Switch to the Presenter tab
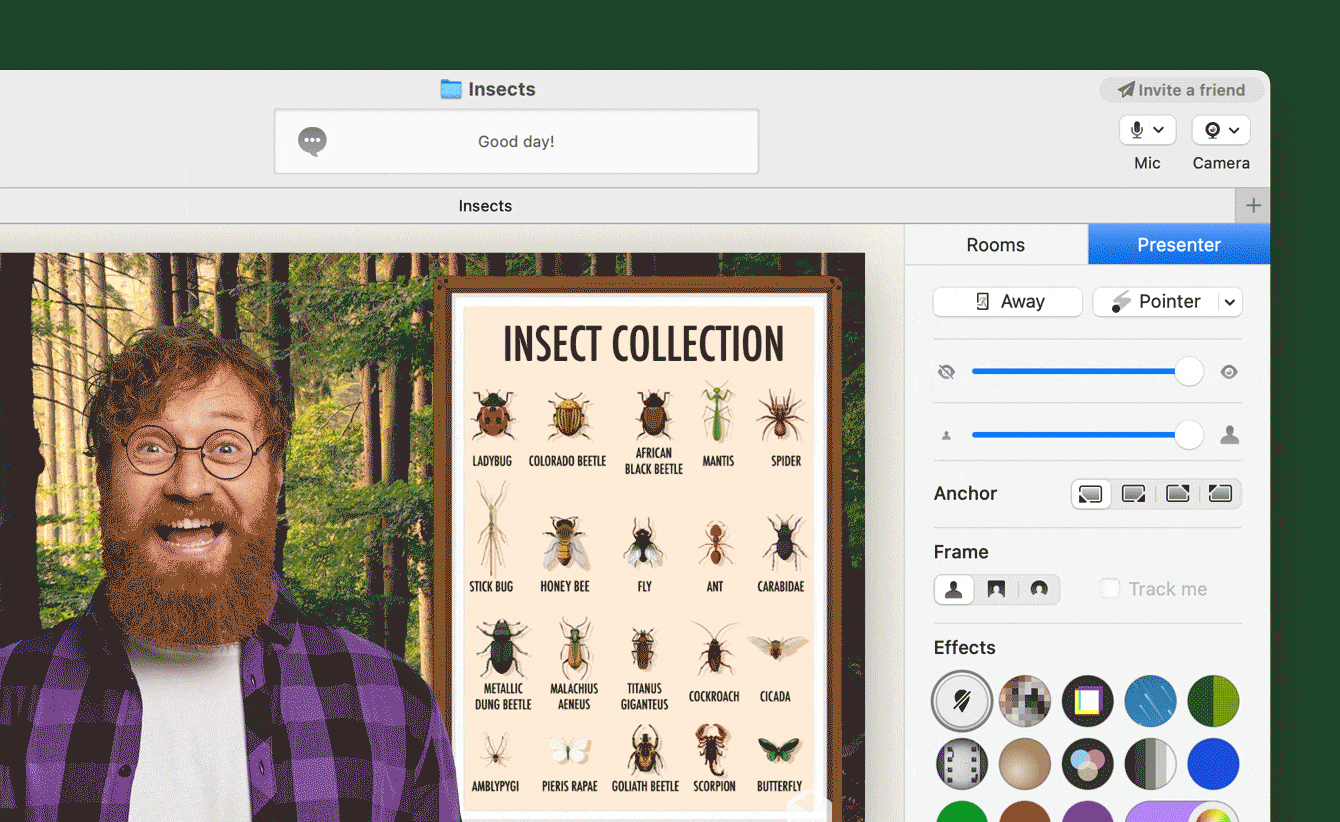Viewport: 1340px width, 822px height. pyautogui.click(x=1179, y=245)
